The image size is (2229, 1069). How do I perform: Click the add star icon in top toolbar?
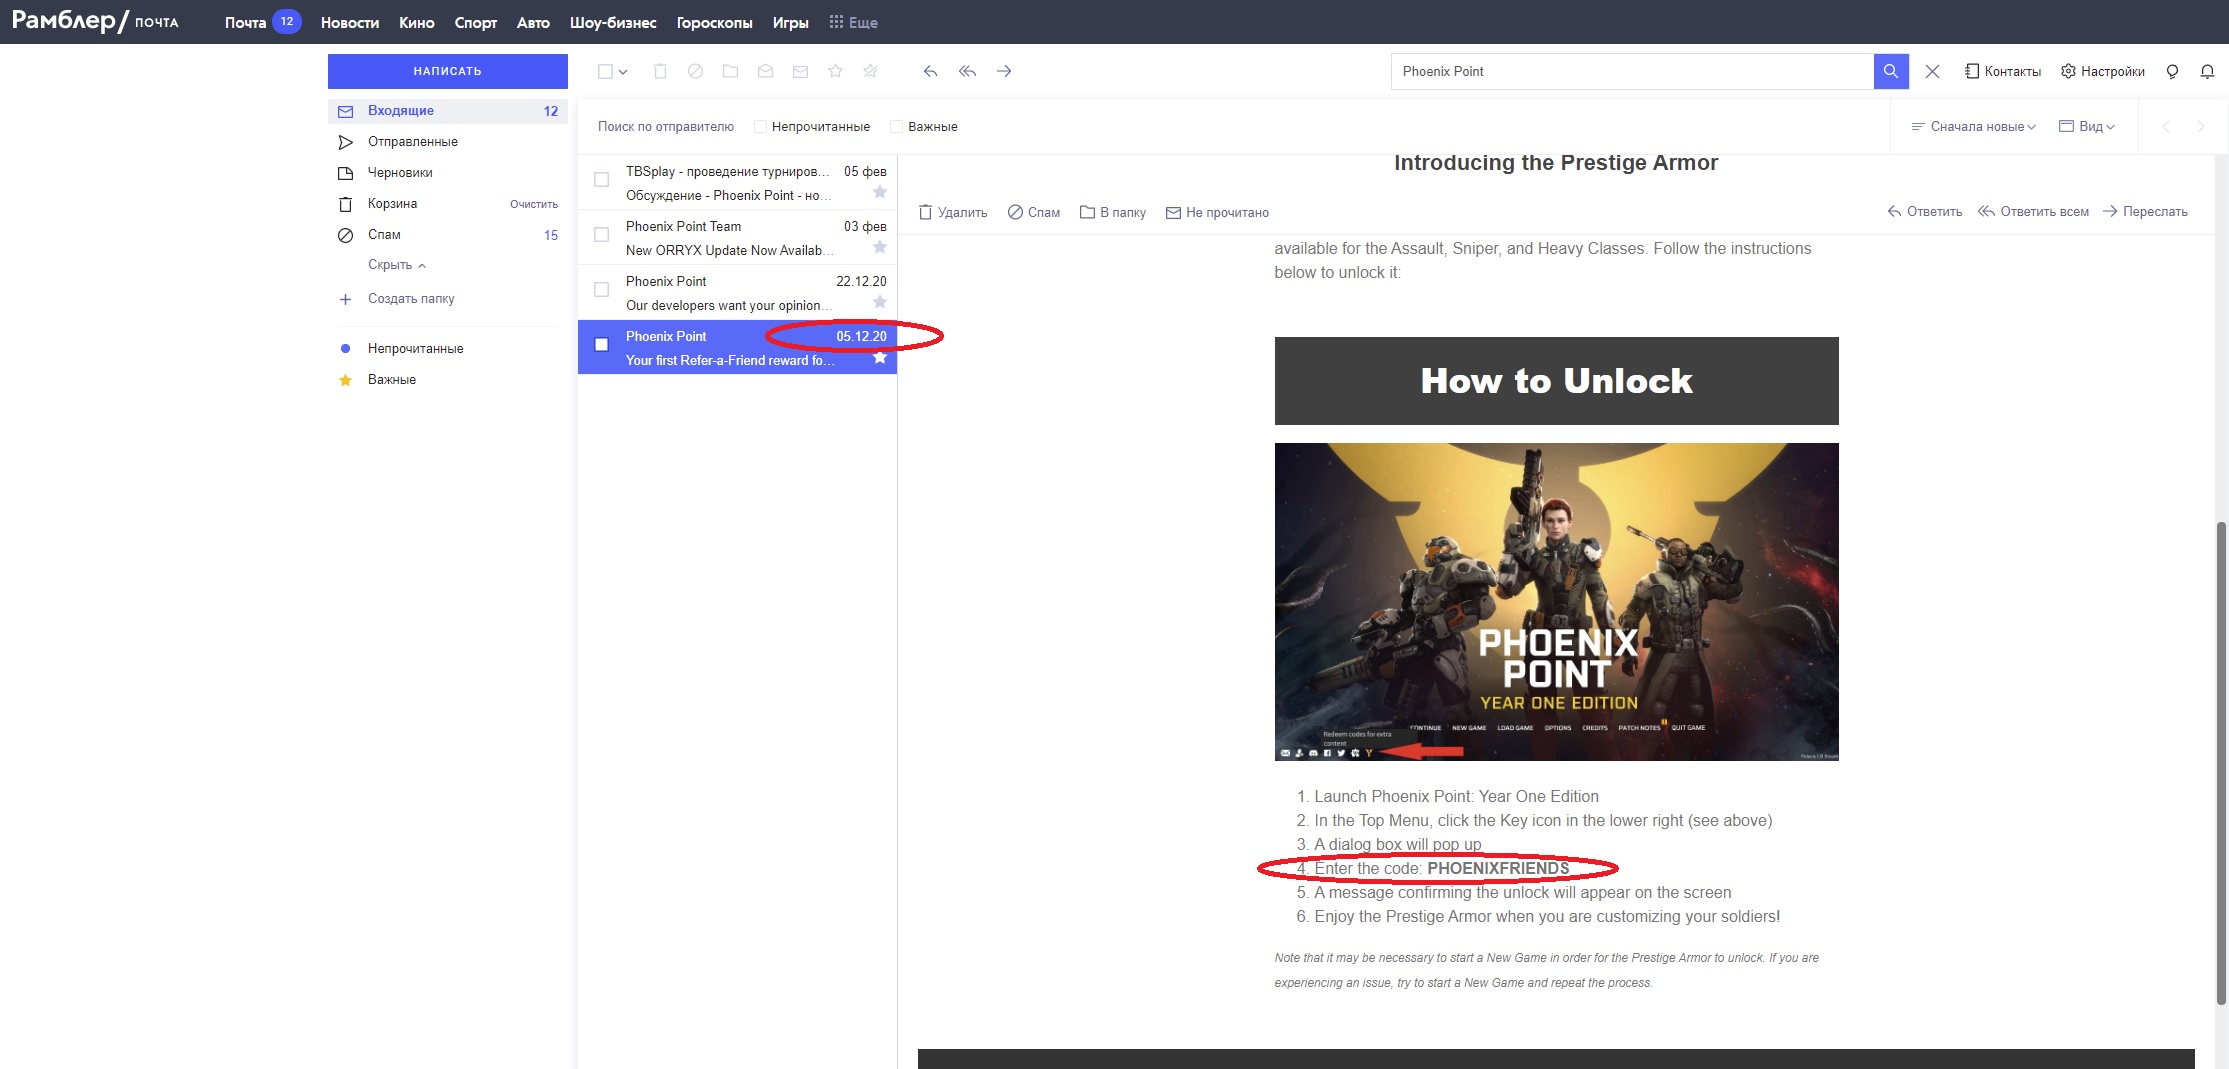coord(835,71)
